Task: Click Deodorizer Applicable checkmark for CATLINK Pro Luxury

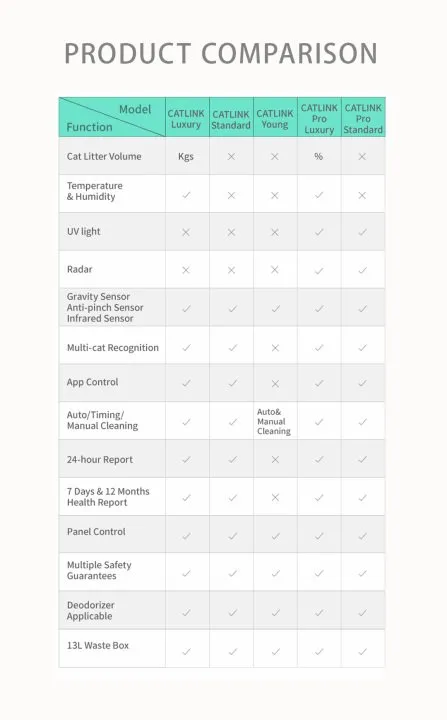Action: tap(319, 613)
